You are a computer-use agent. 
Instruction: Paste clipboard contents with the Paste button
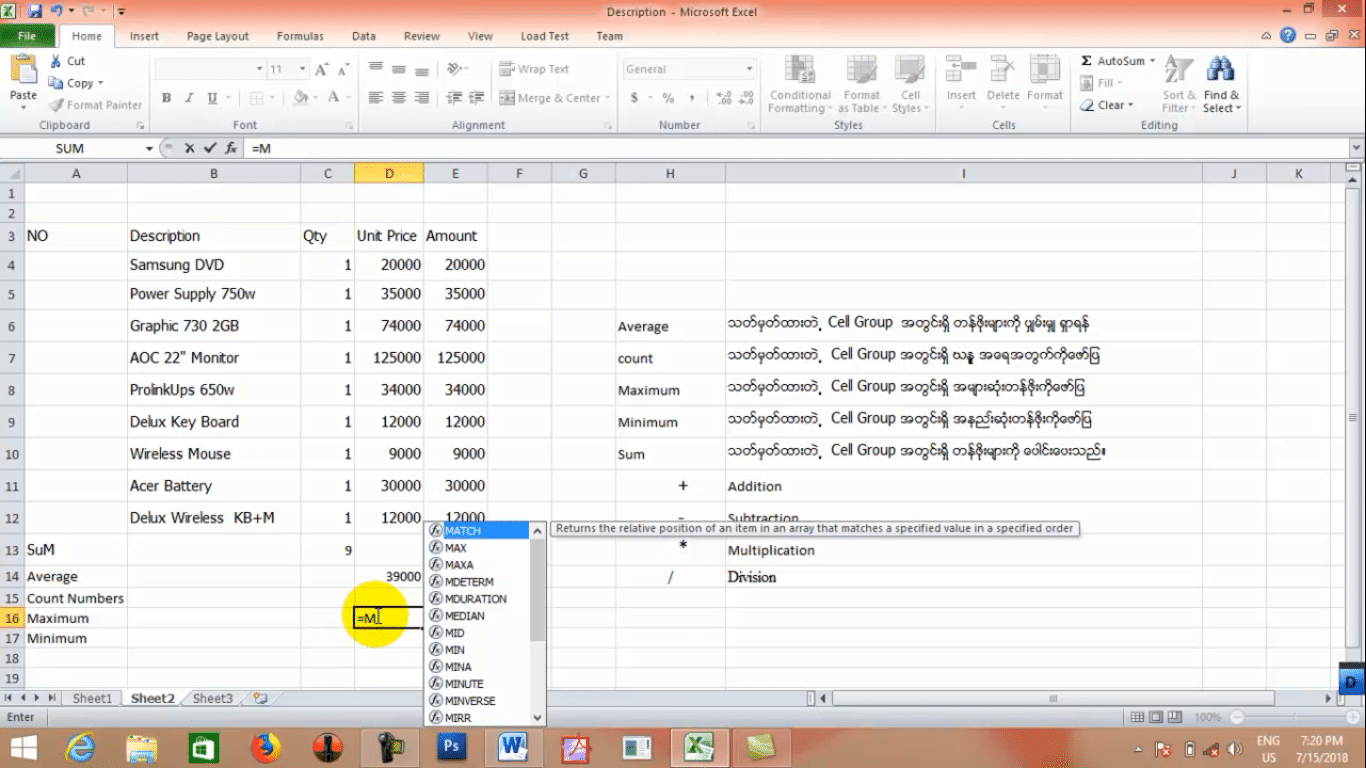click(x=23, y=80)
